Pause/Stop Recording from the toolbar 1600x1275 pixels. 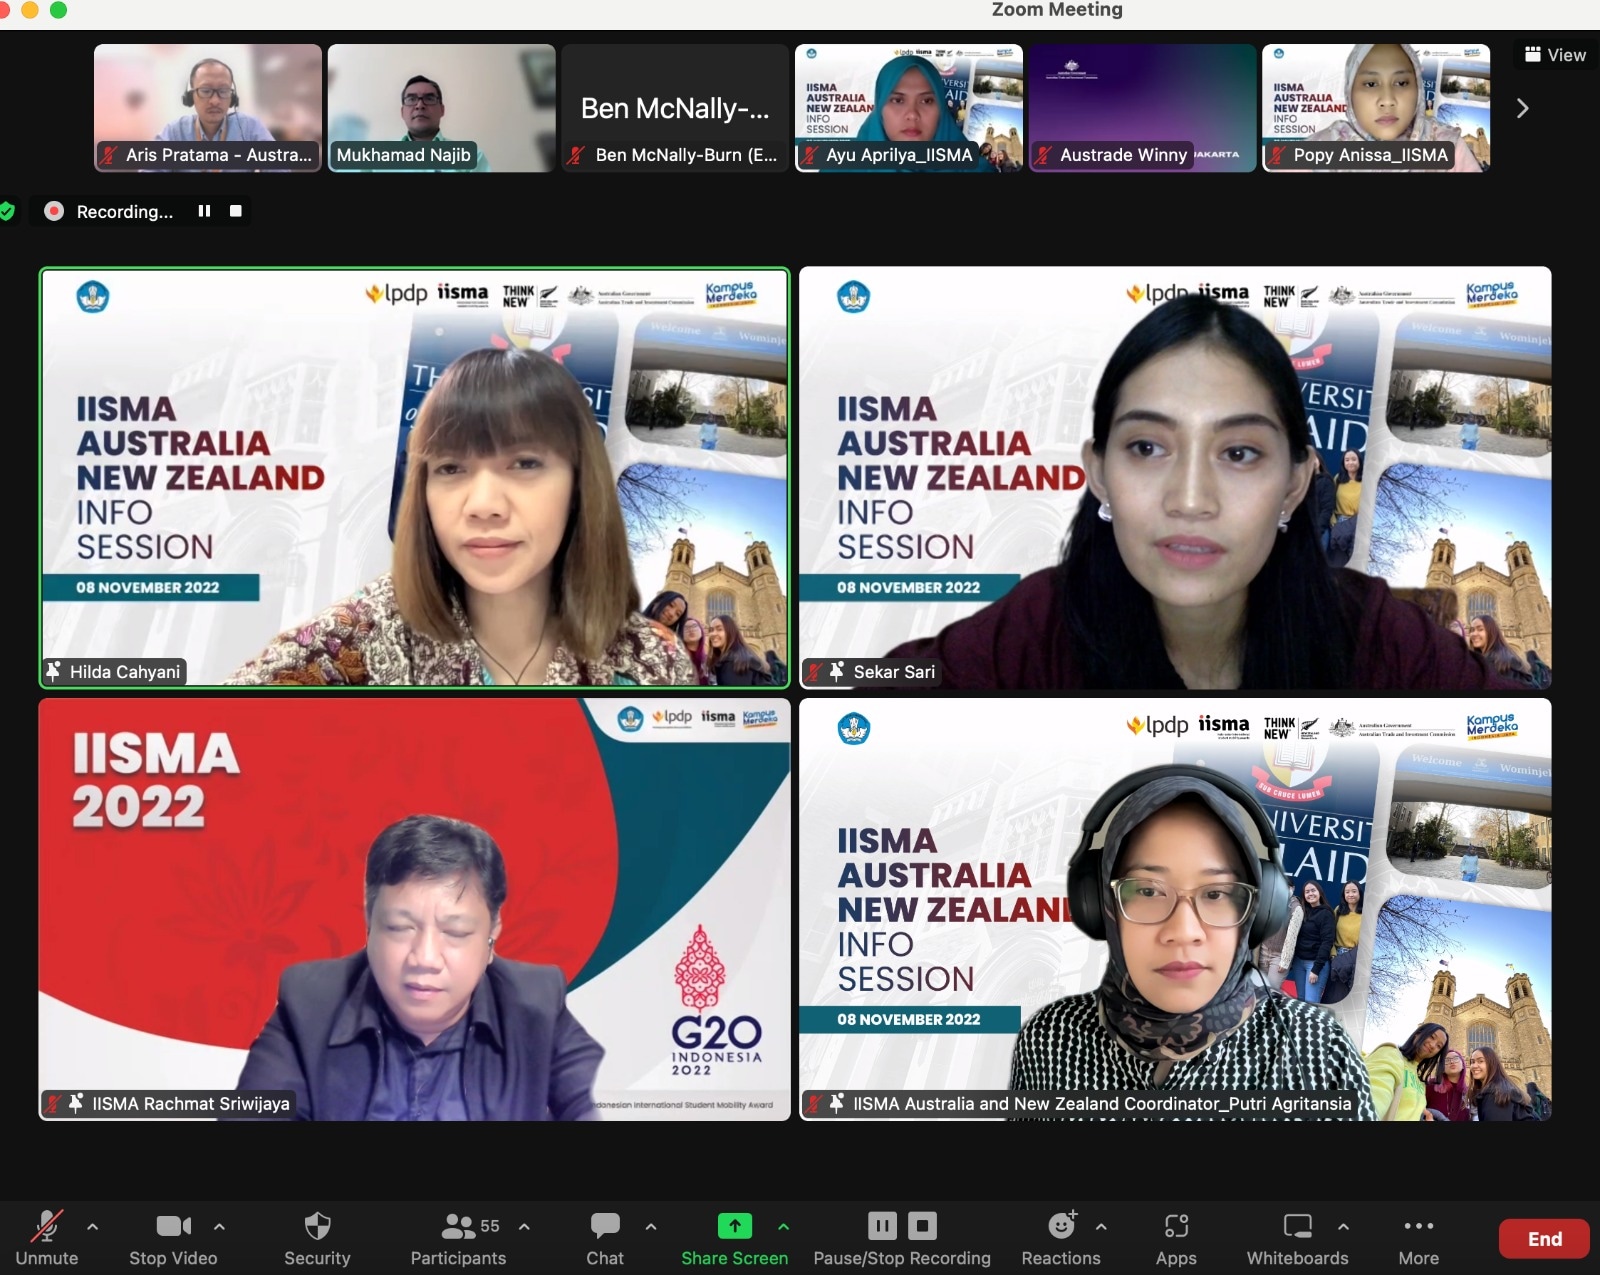click(900, 1238)
